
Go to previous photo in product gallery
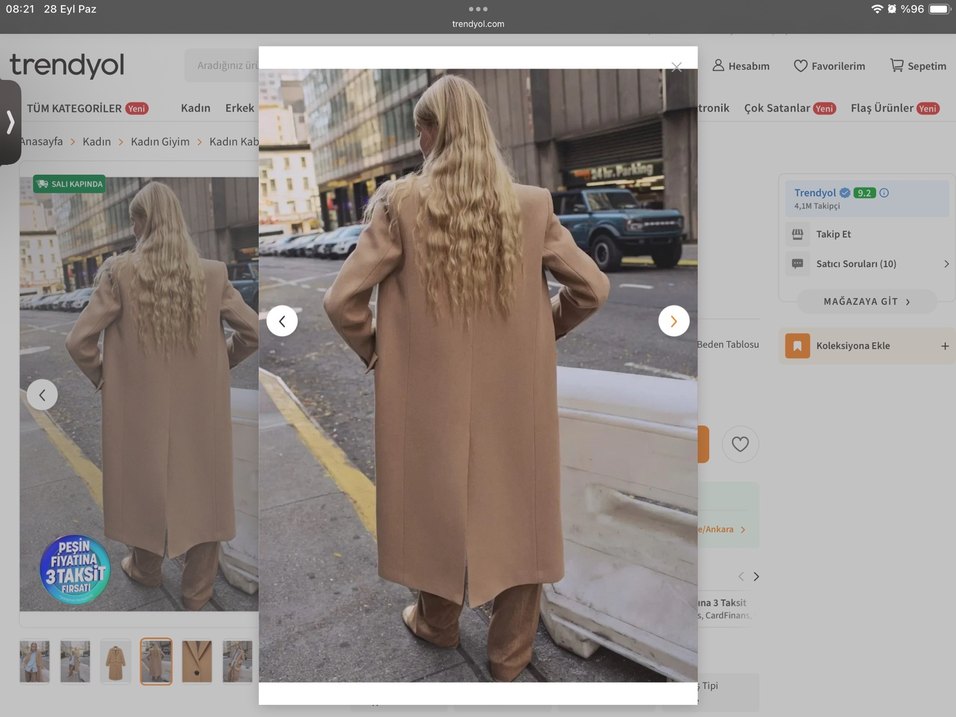click(42, 394)
